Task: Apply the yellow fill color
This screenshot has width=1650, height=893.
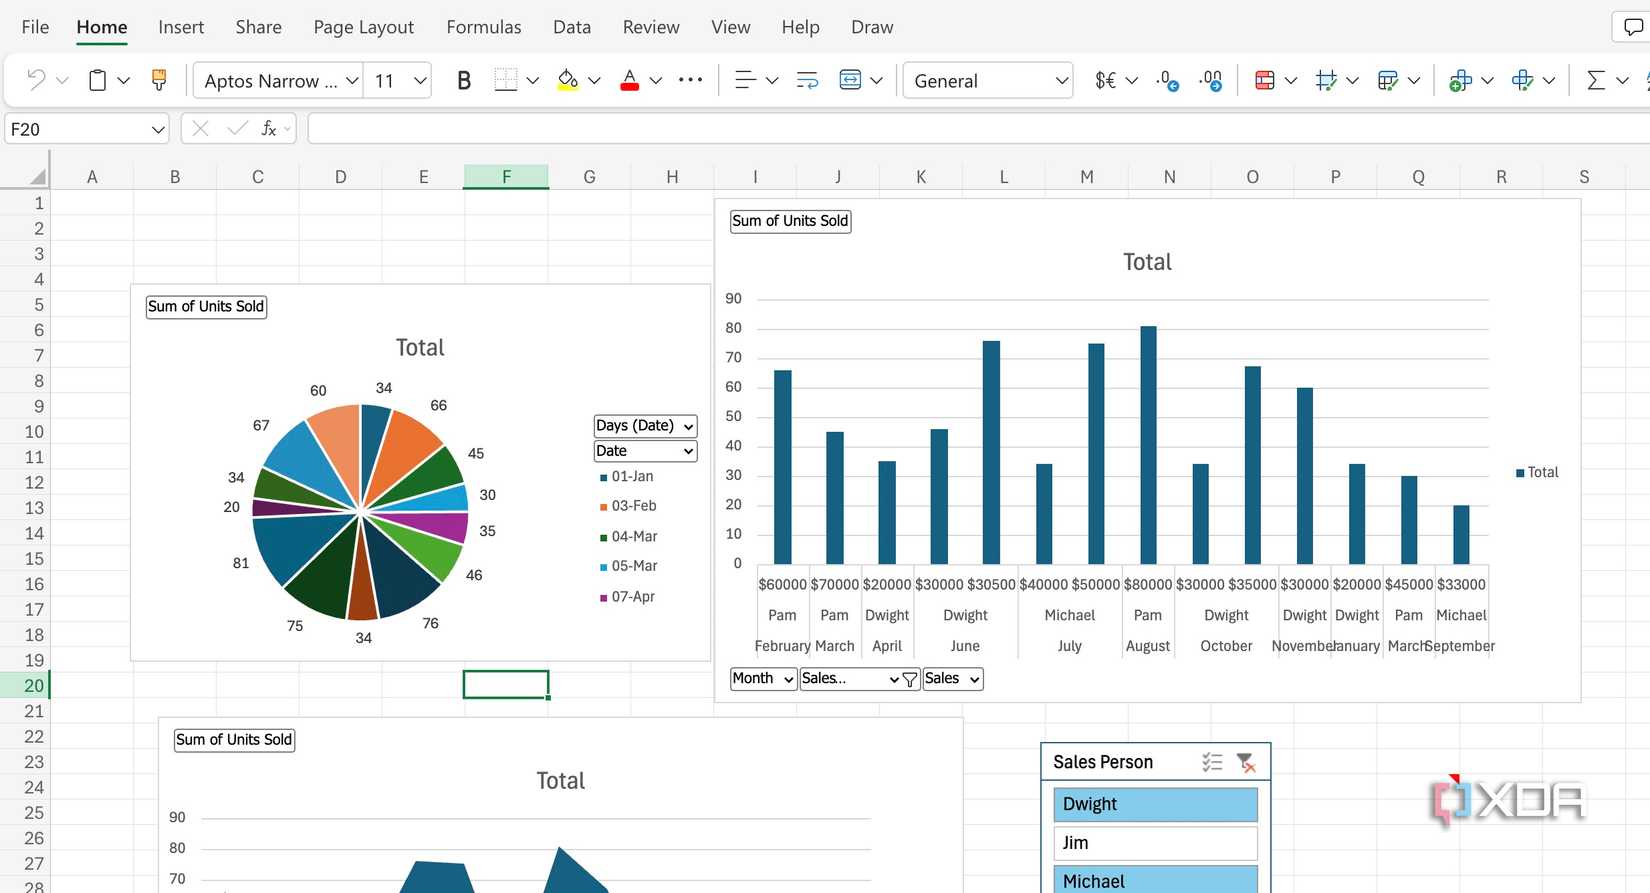Action: pos(568,80)
